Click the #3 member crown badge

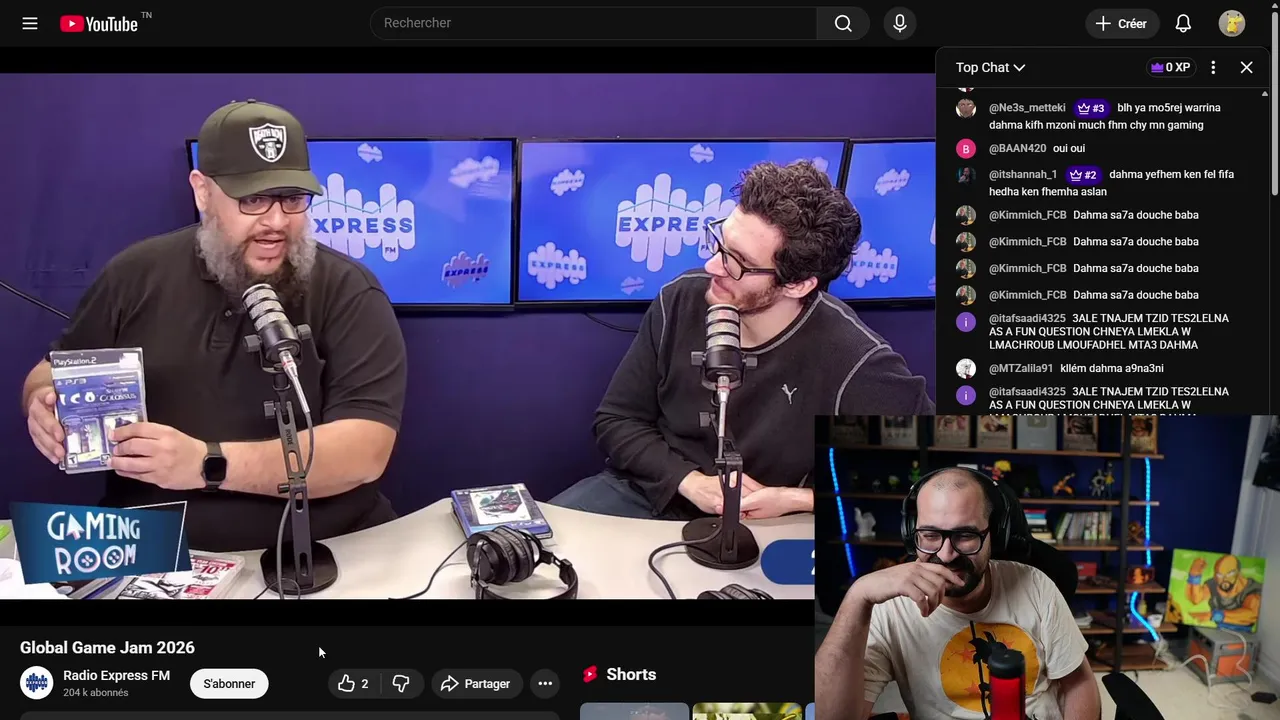coord(1091,108)
